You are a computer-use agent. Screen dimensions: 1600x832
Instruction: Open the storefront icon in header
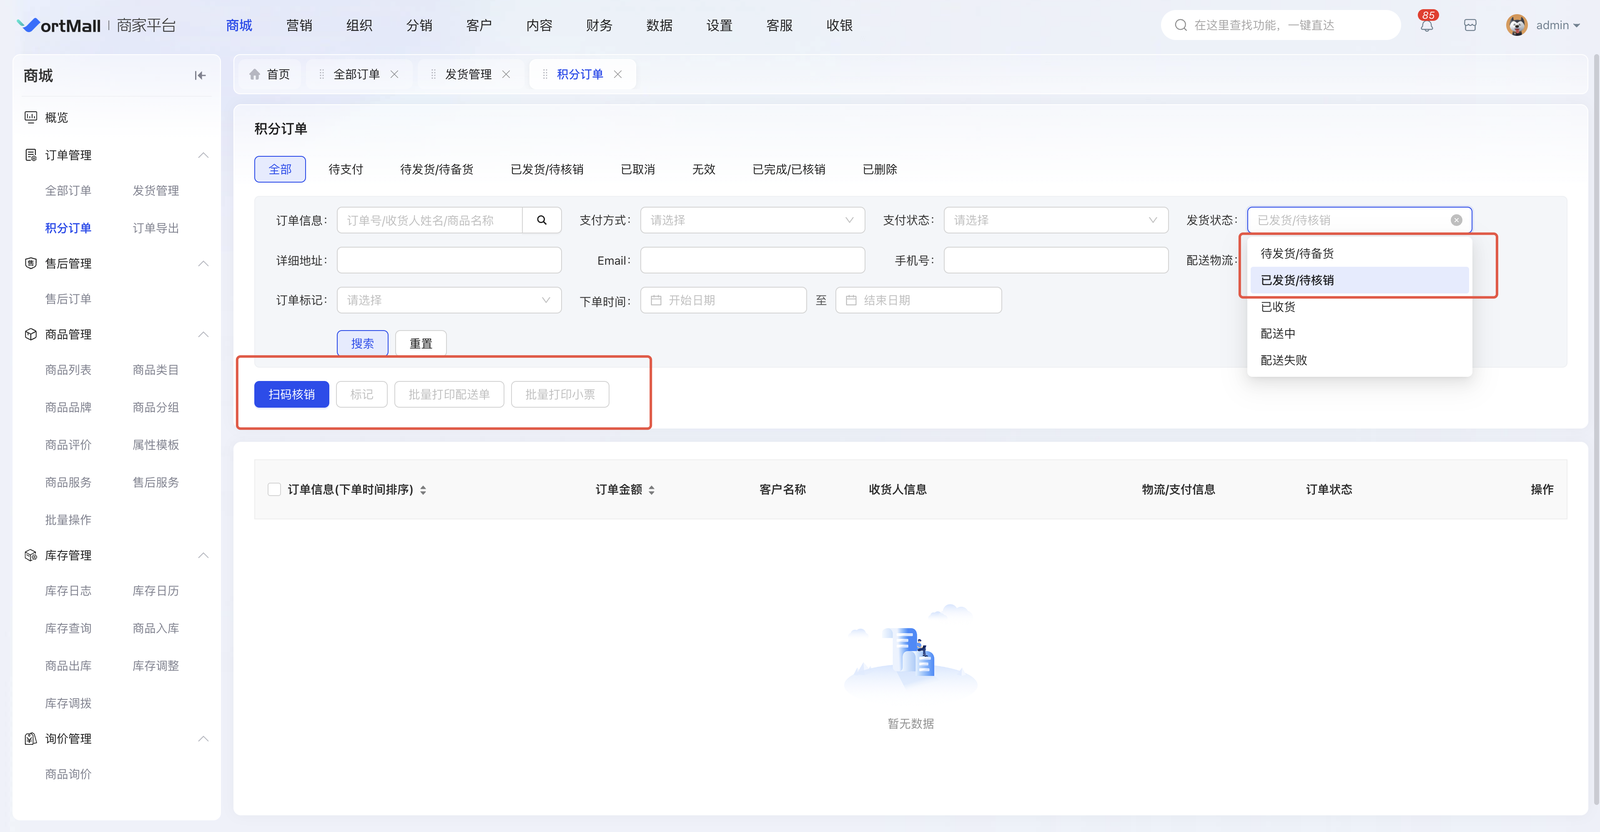pyautogui.click(x=1470, y=26)
